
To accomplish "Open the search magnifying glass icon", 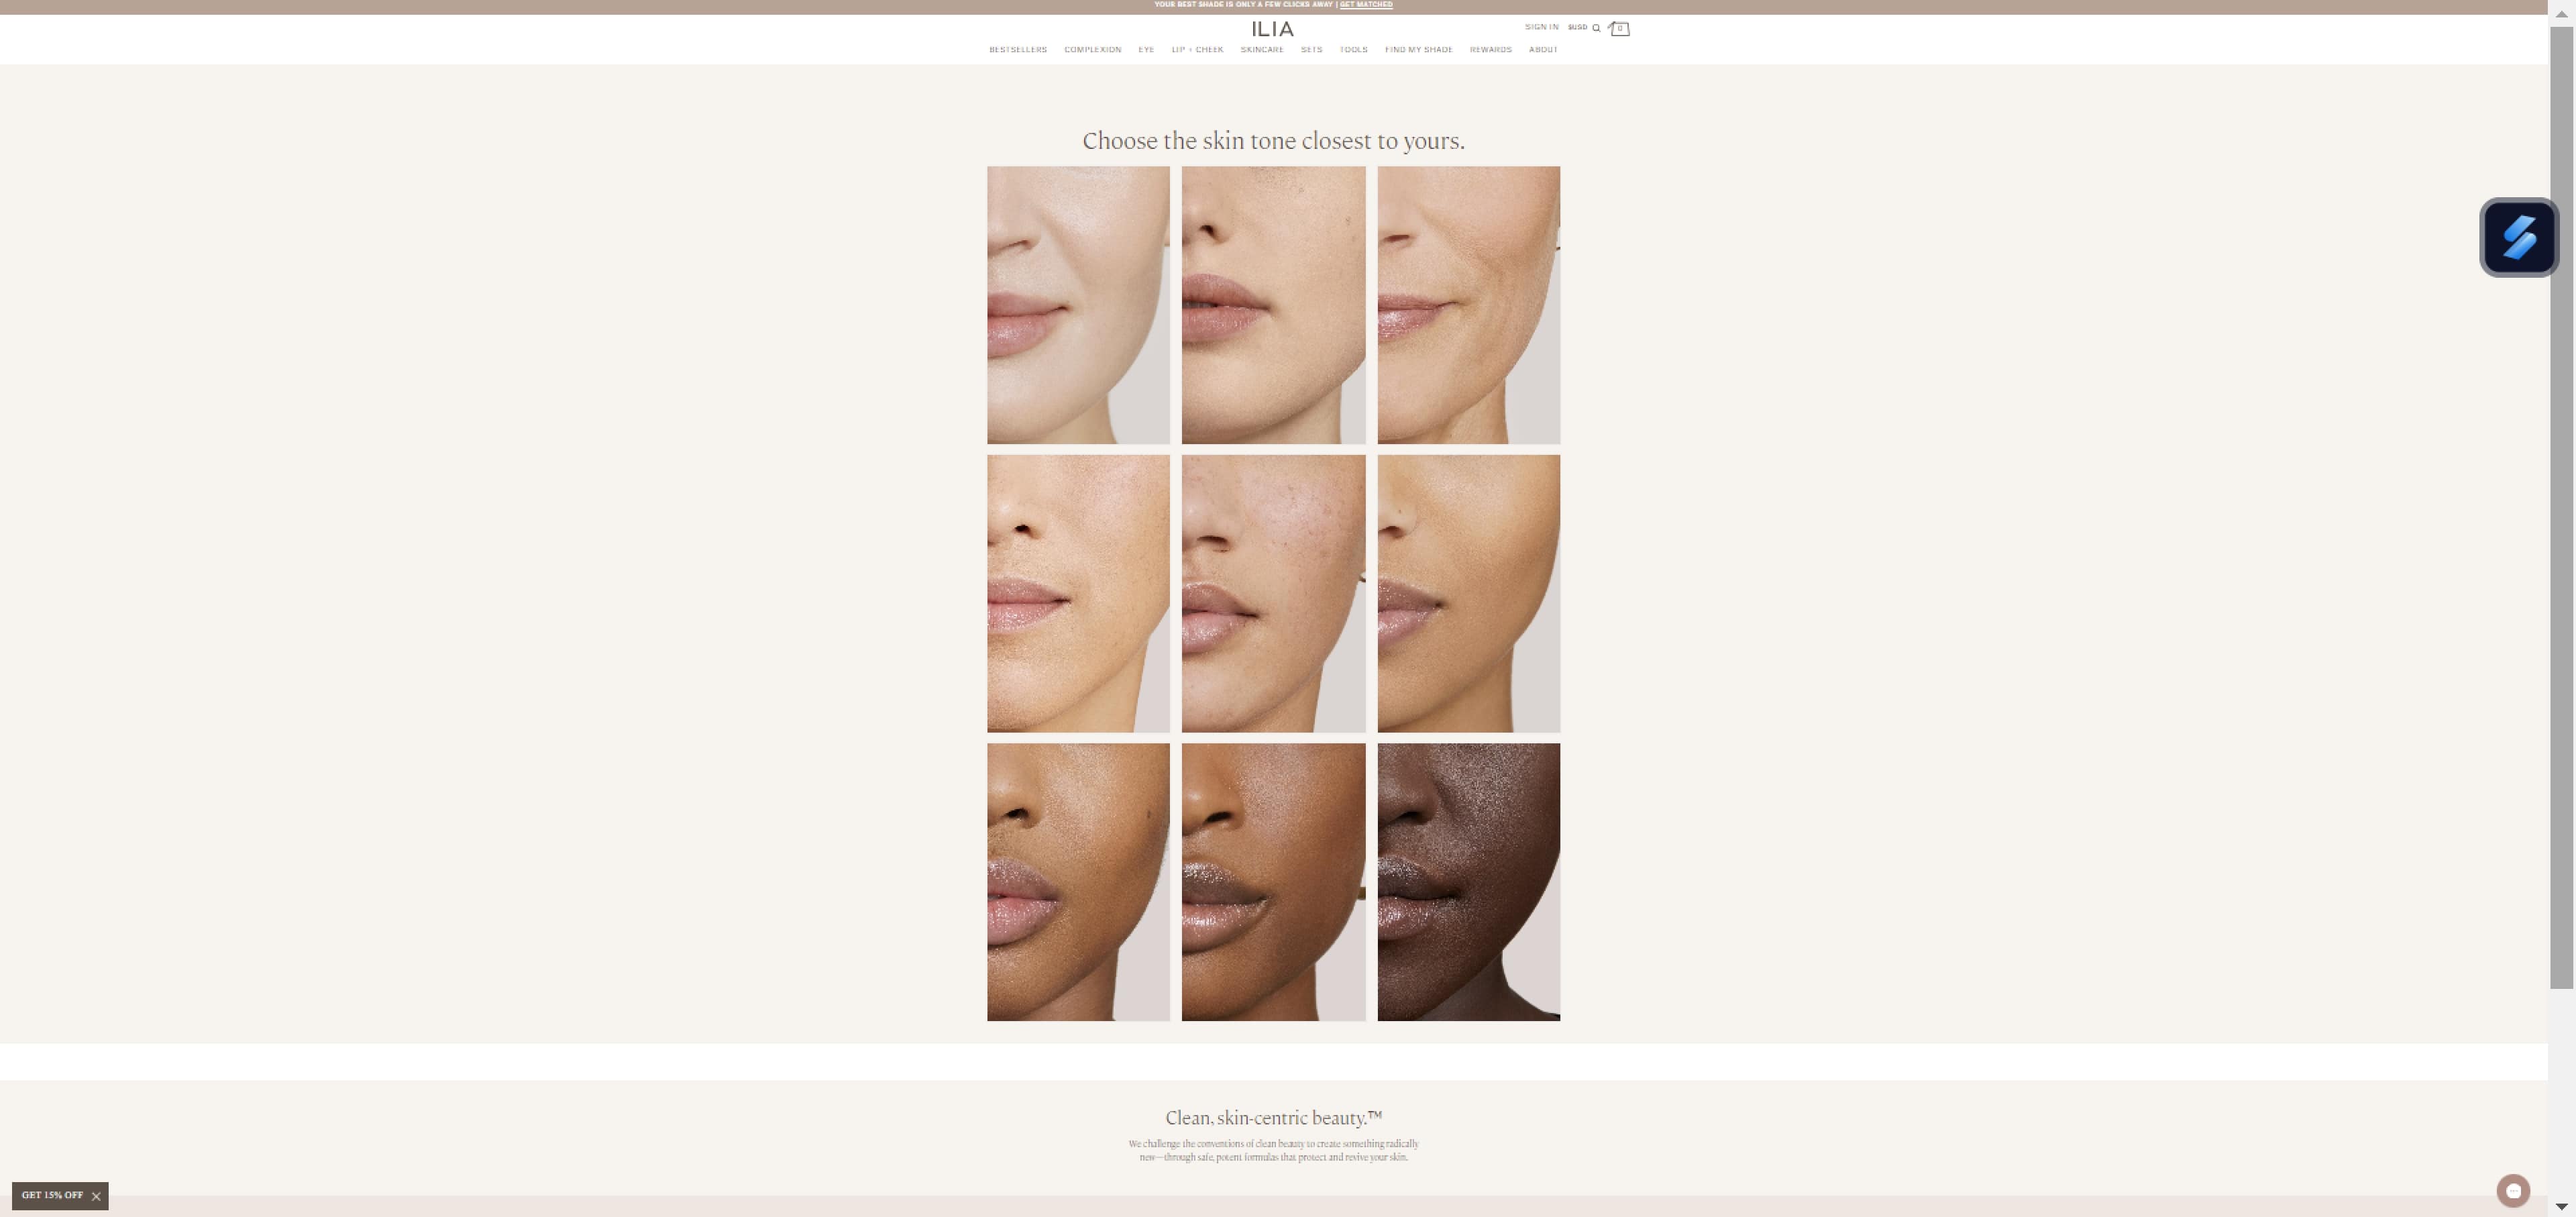I will coord(1597,27).
